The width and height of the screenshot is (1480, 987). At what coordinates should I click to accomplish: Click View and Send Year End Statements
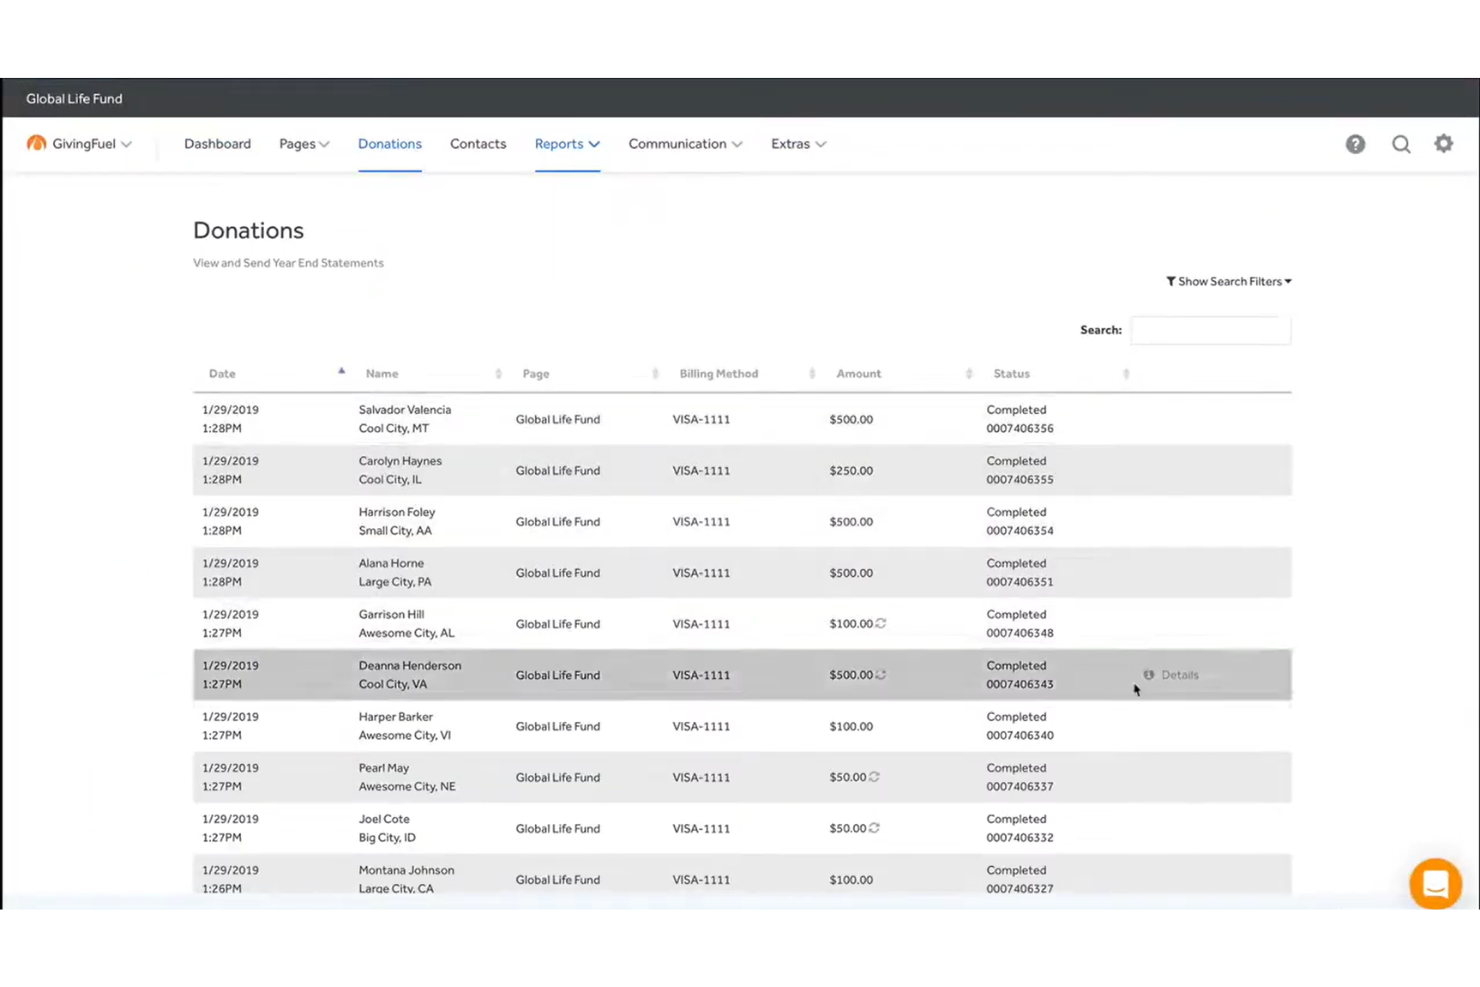[x=288, y=263]
